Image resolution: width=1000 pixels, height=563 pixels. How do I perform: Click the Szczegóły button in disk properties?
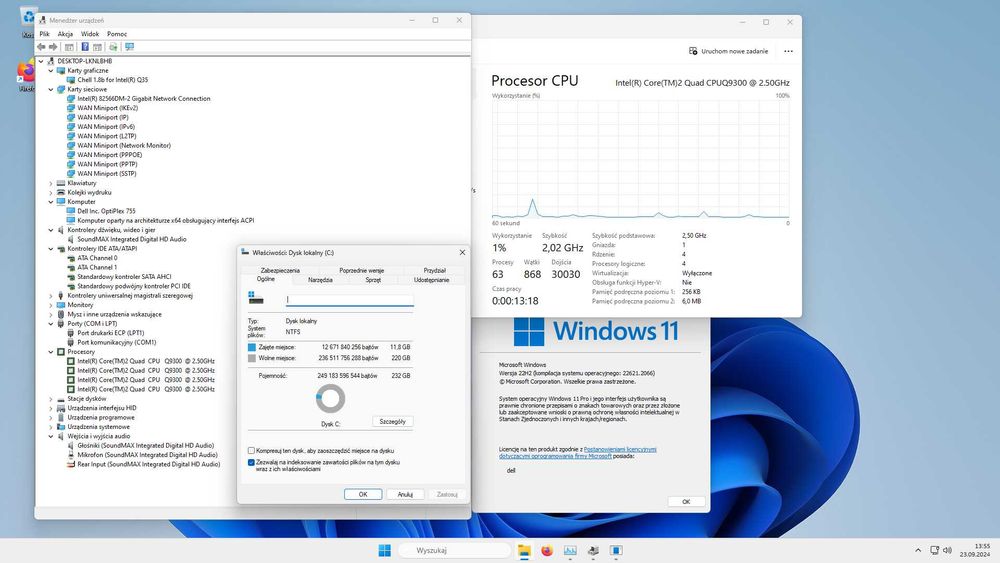point(392,421)
